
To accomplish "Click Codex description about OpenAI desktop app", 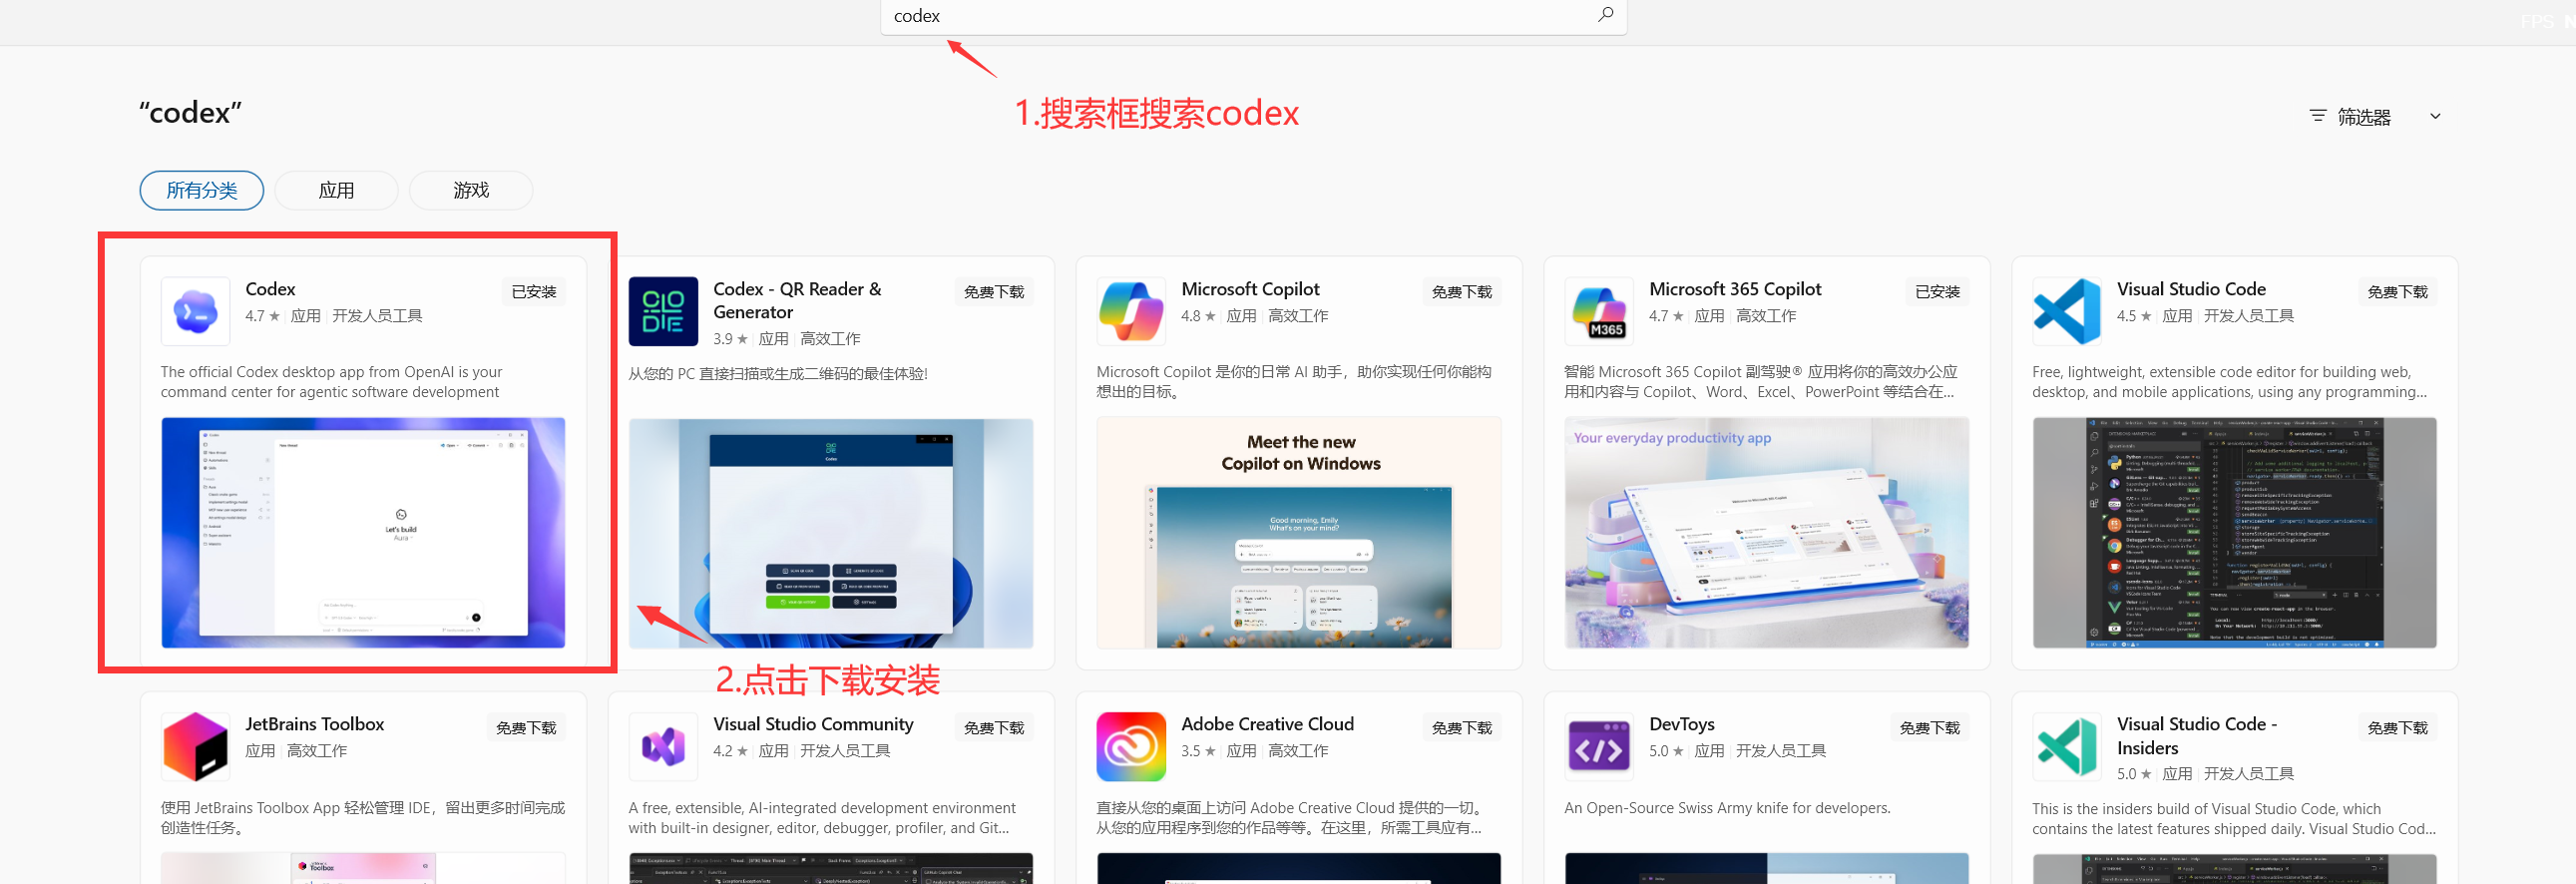I will tap(331, 382).
